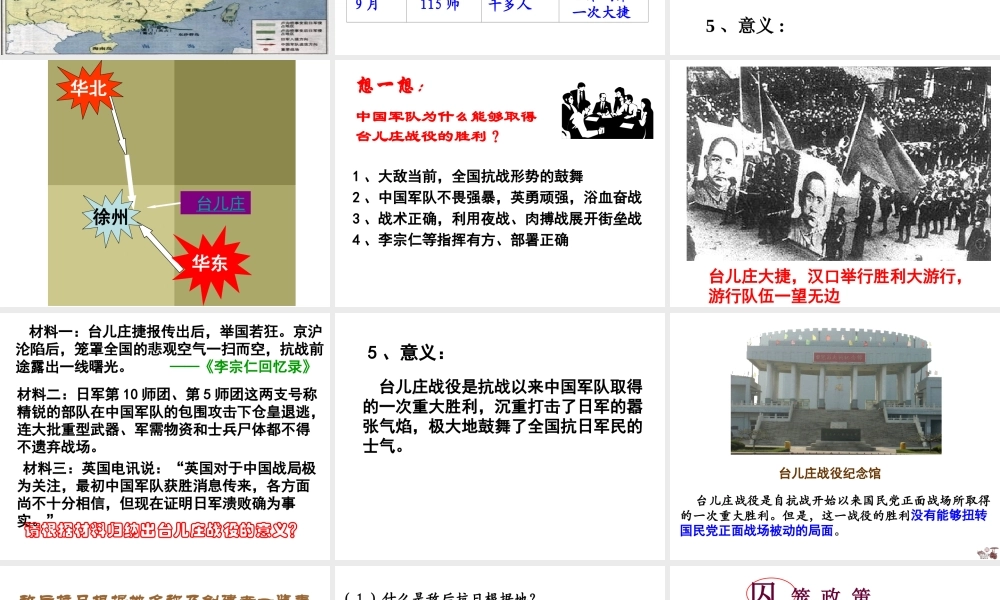This screenshot has width=1000, height=600.
Task: Click the red 华东 starburst shape
Action: [x=210, y=263]
